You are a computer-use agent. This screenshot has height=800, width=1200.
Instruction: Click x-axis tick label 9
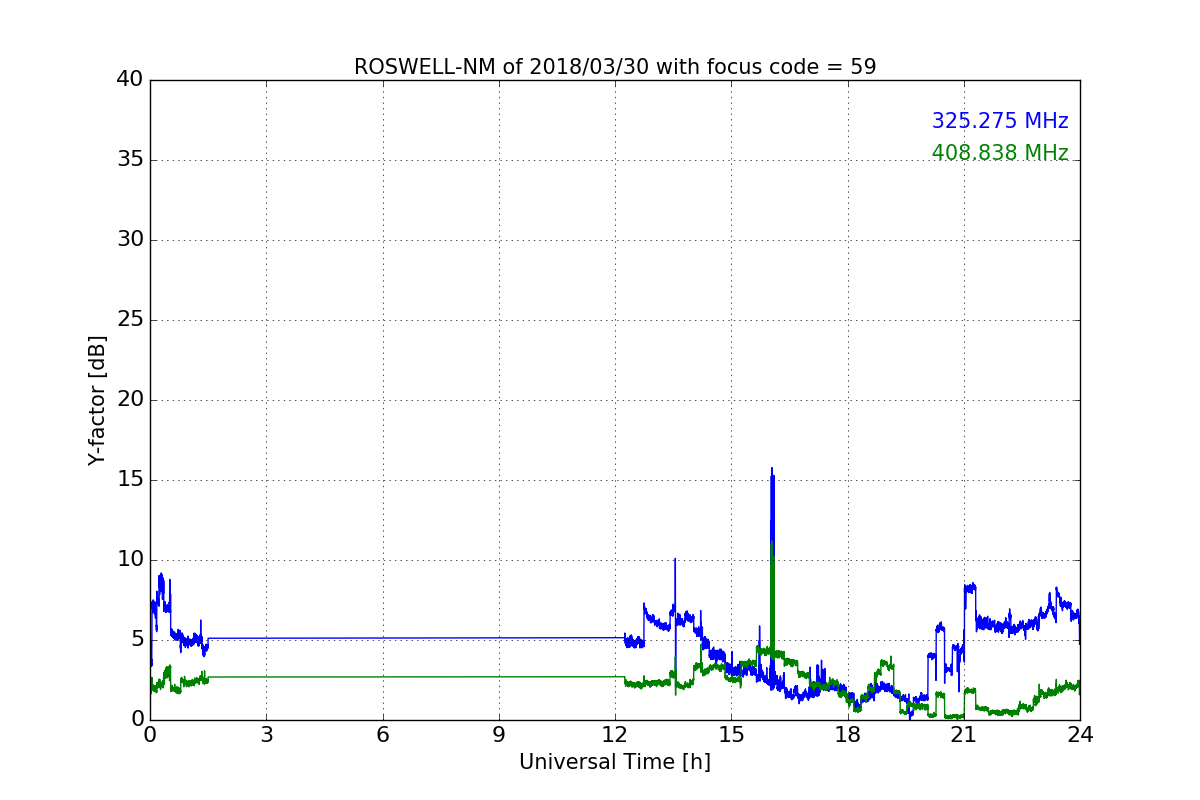[x=499, y=735]
